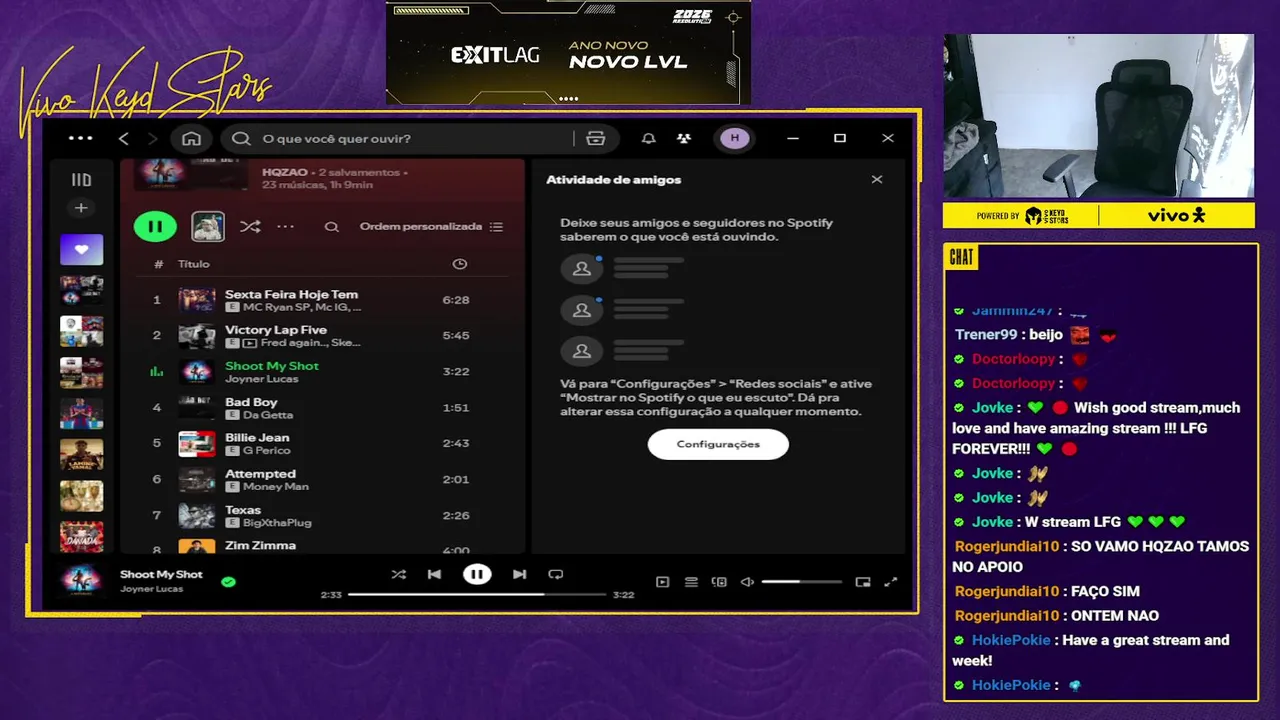Image resolution: width=1280 pixels, height=720 pixels.
Task: Open the Liked Songs heart tile
Action: tap(81, 249)
